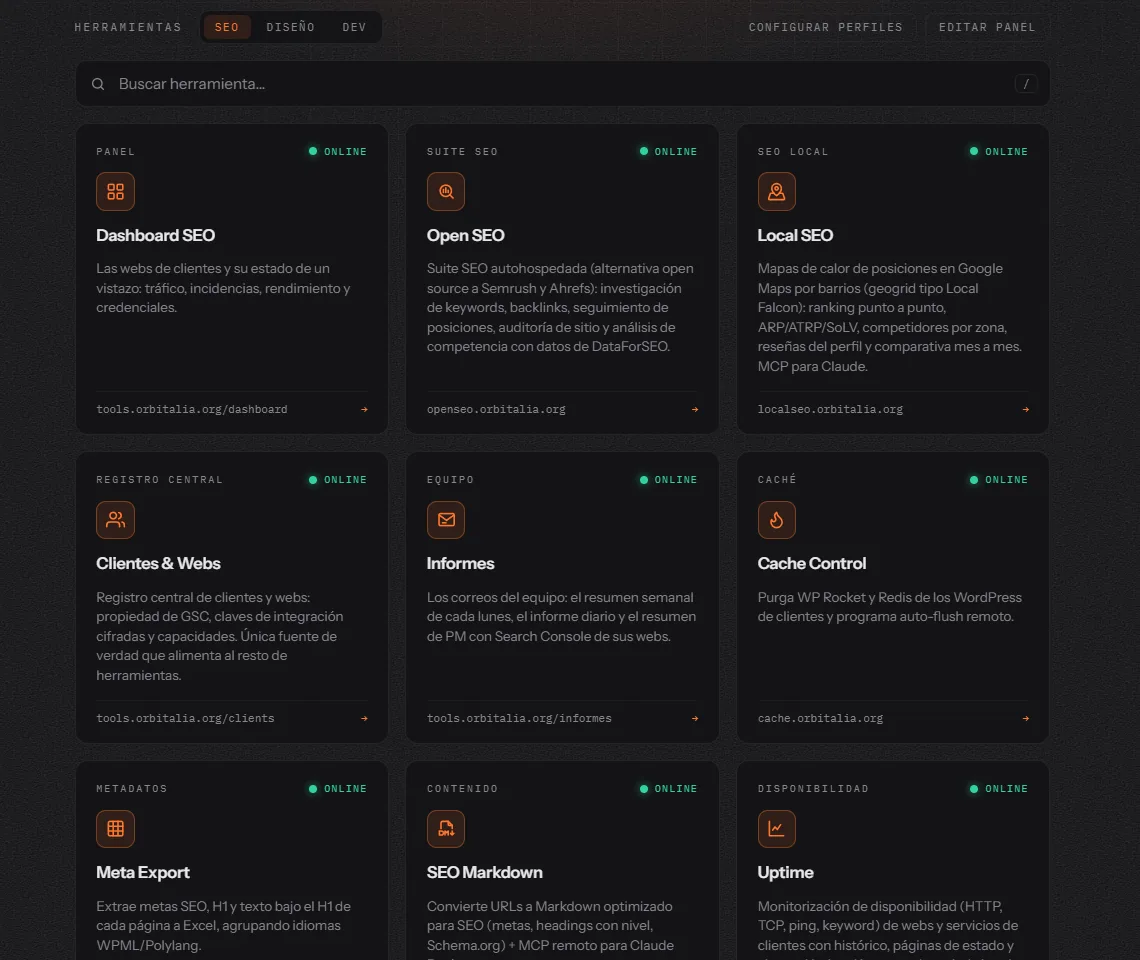The width and height of the screenshot is (1140, 960).
Task: Click arrow next to localseo.orbitalia.org
Action: [x=1026, y=409]
